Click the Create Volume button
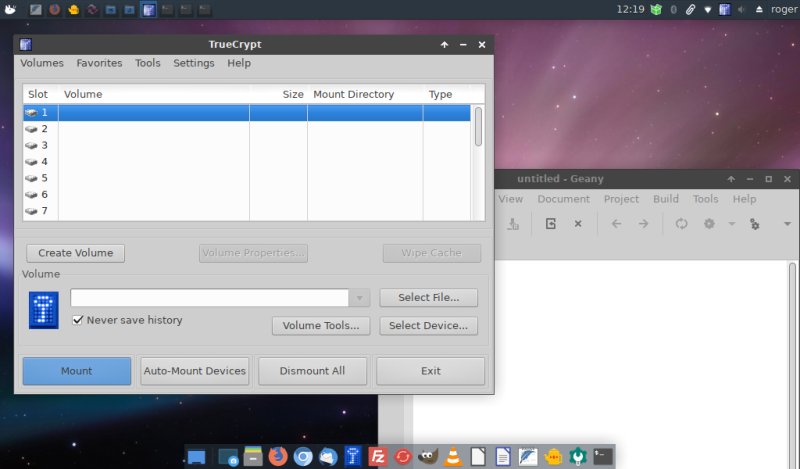 tap(76, 253)
